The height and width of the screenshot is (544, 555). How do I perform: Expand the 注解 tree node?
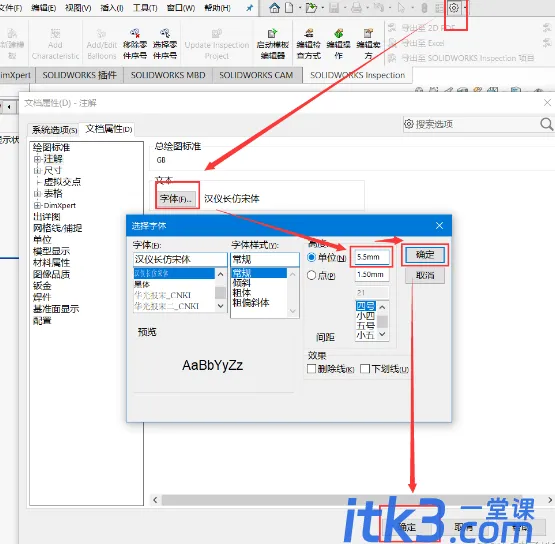(37, 159)
